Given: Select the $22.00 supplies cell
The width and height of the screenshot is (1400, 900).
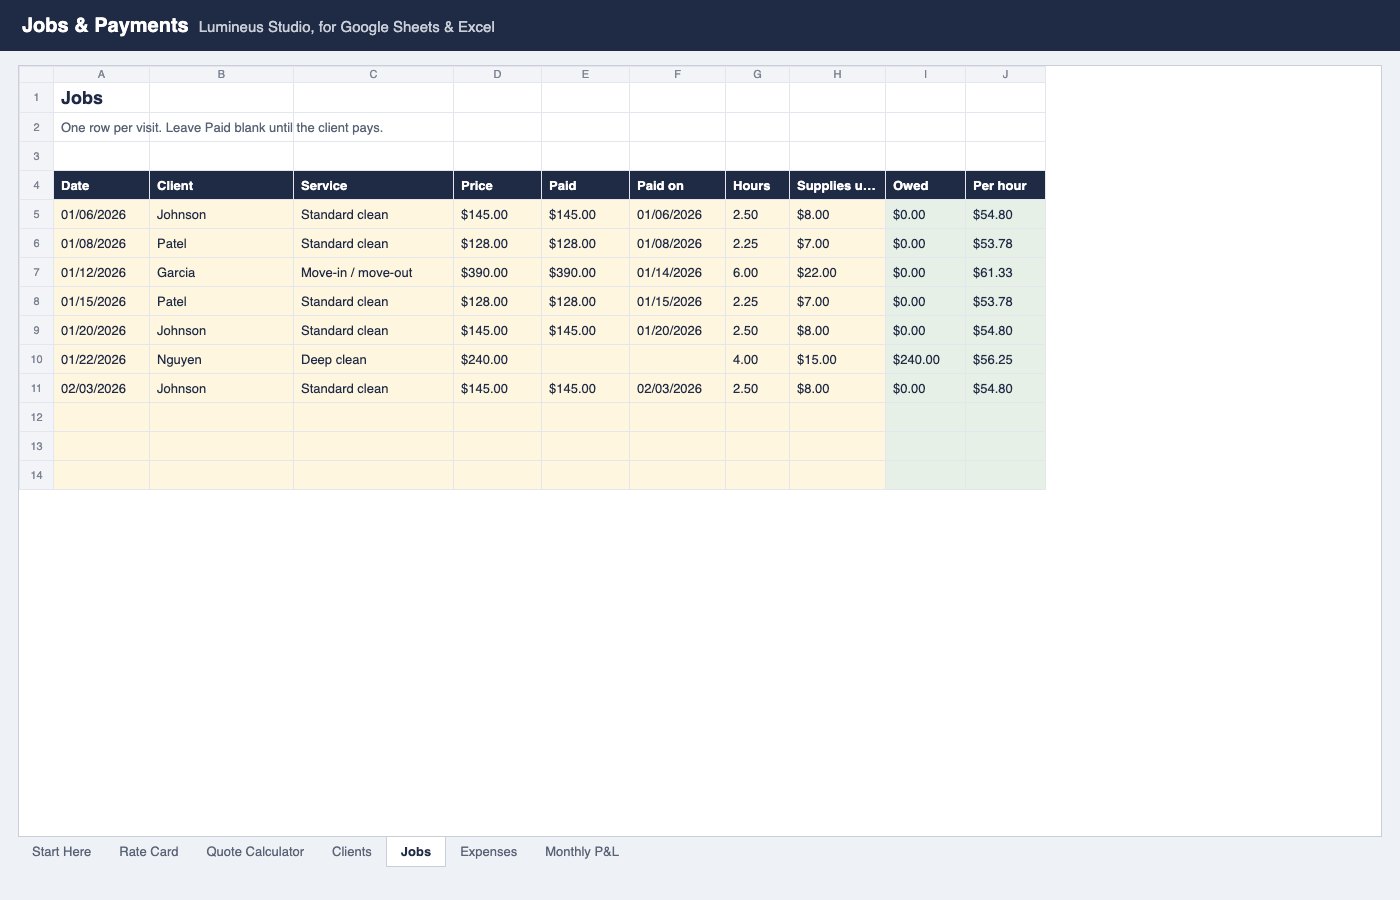Looking at the screenshot, I should point(837,272).
